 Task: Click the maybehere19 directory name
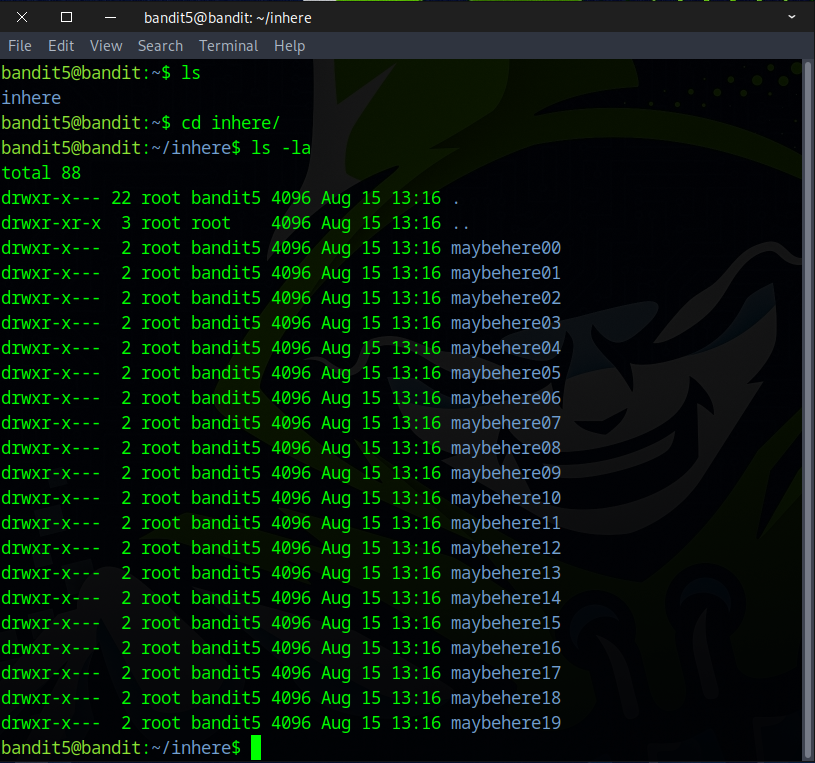tap(505, 723)
